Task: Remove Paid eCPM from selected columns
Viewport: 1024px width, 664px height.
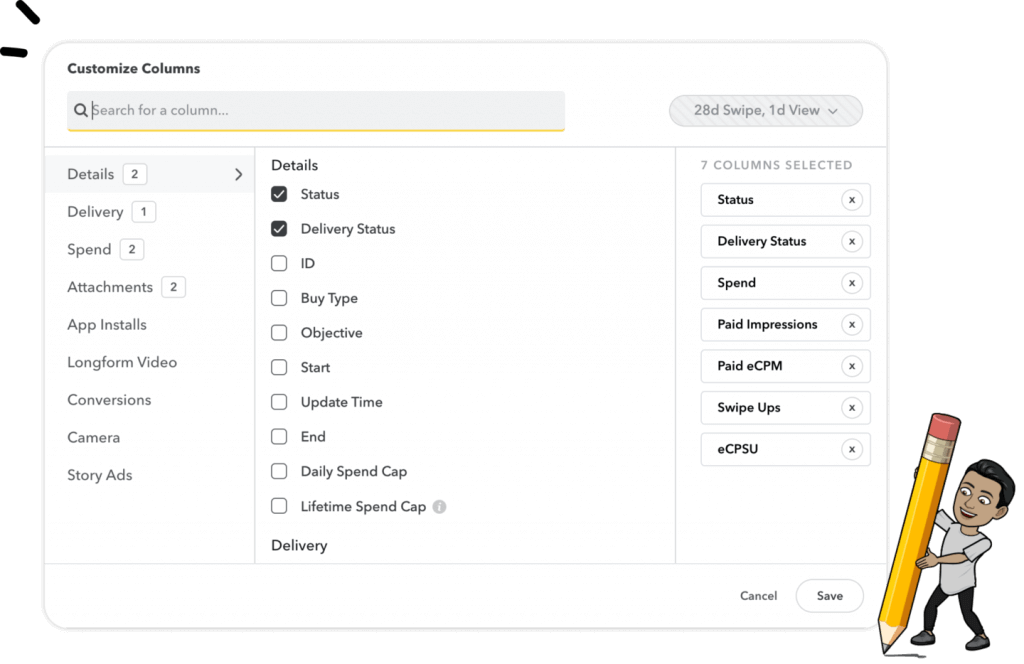Action: 852,366
